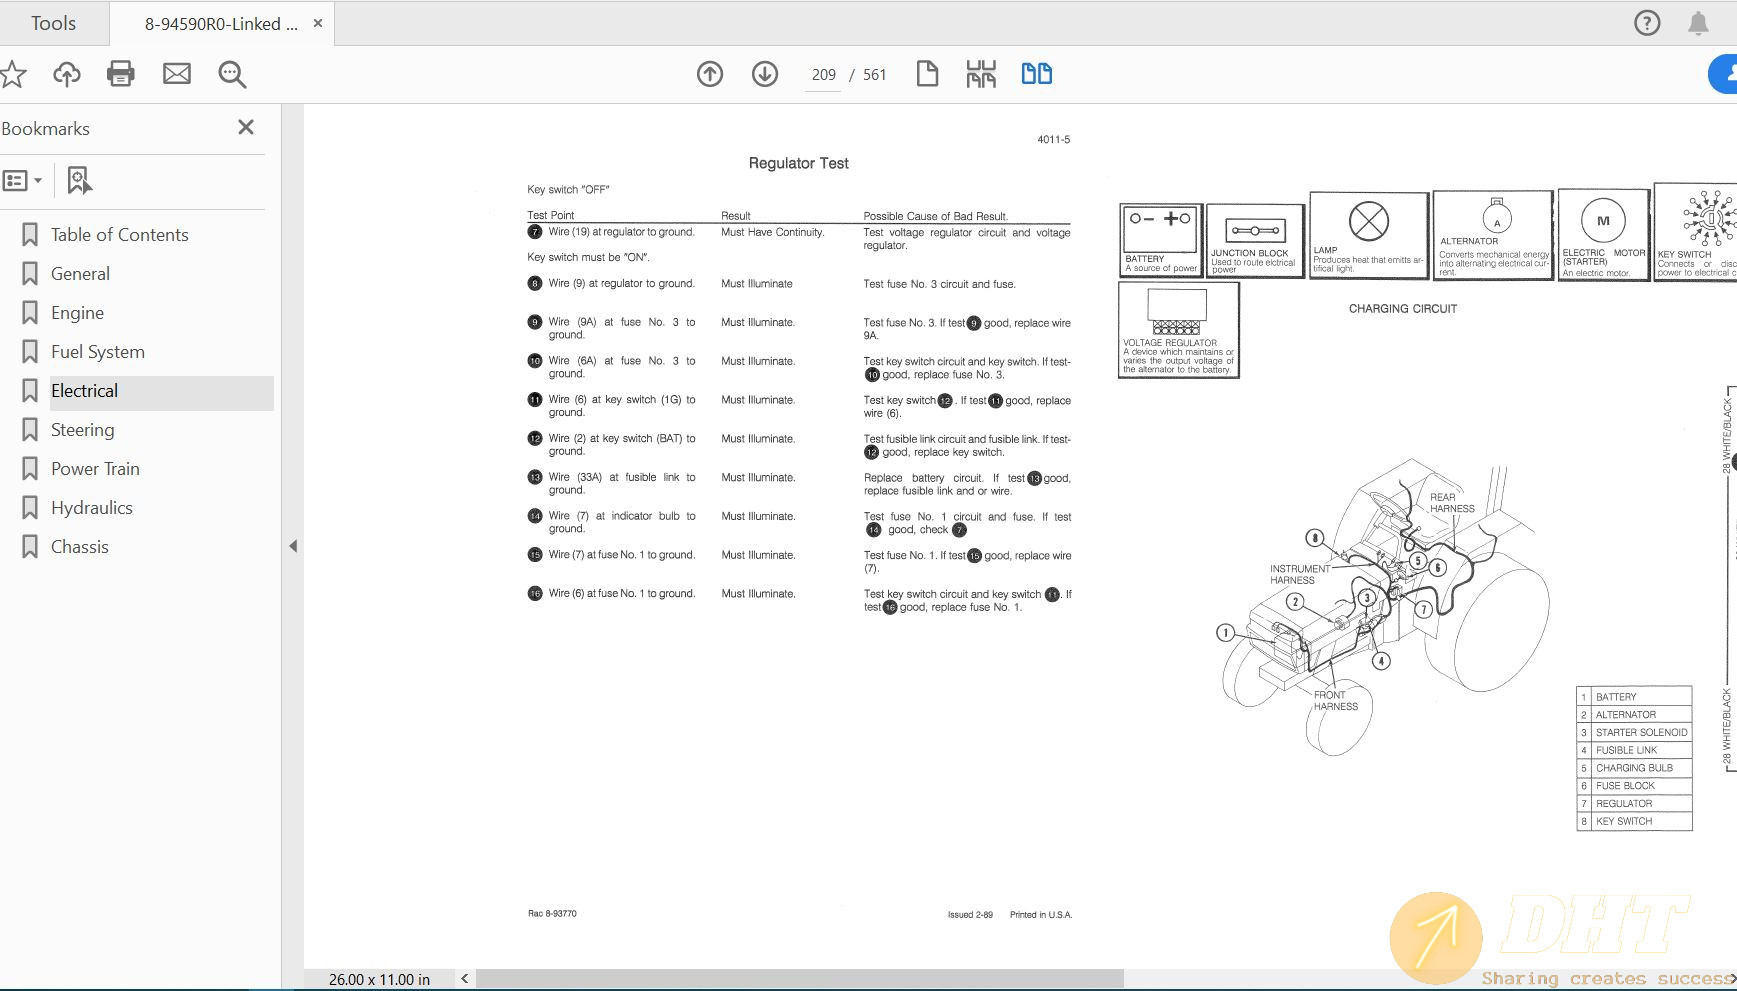Print the document
The image size is (1737, 991).
click(120, 73)
